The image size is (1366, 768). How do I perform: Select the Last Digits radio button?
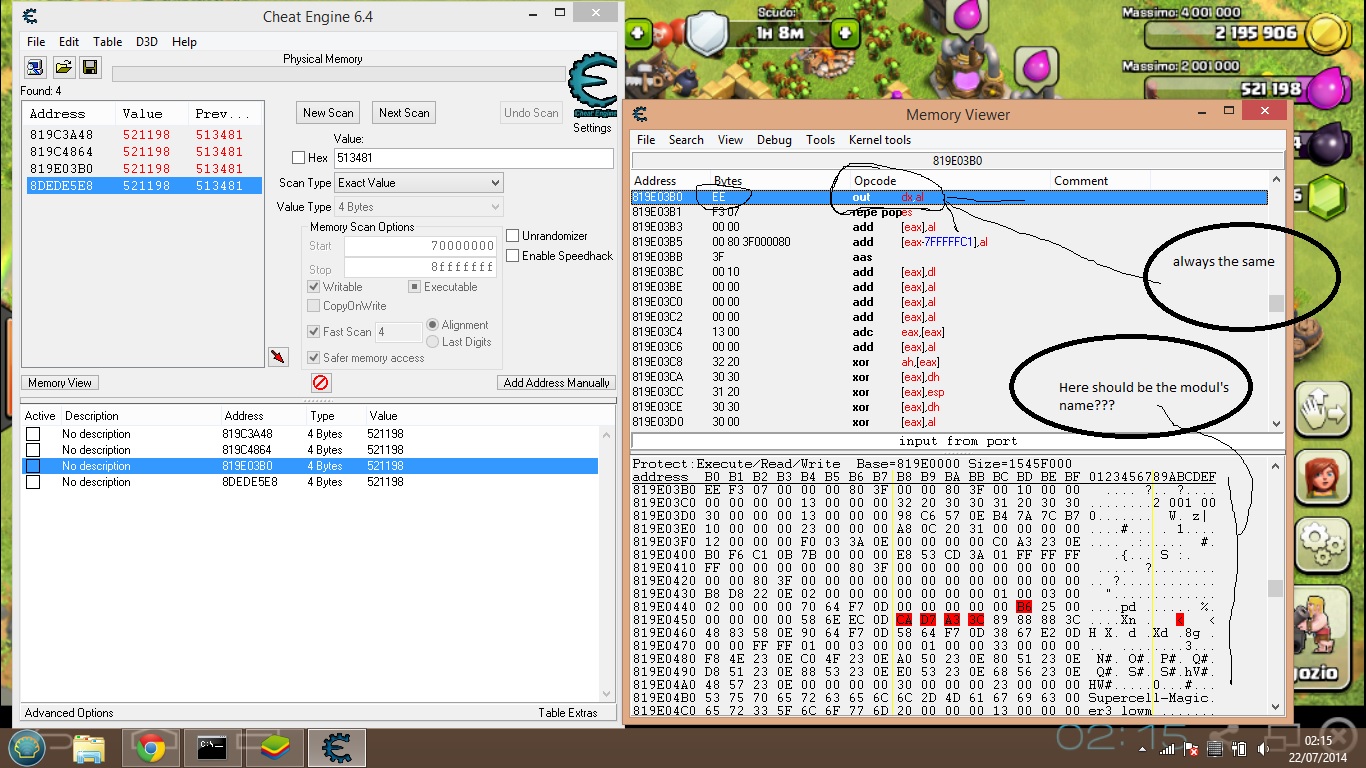point(433,342)
